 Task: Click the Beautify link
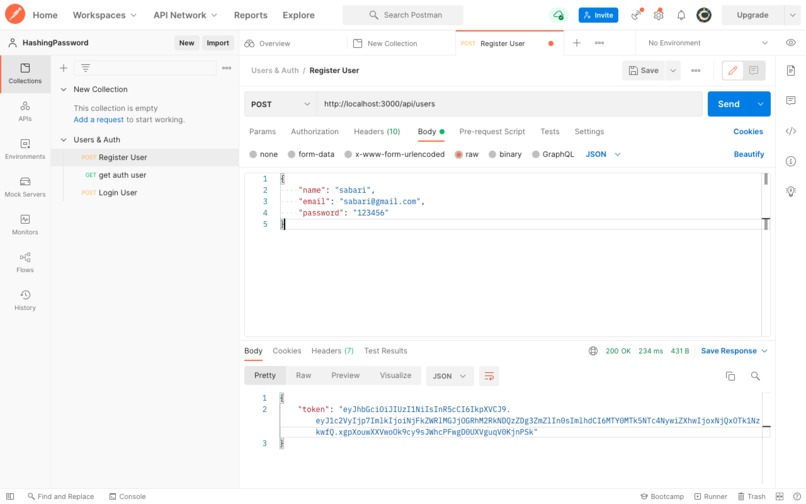748,154
